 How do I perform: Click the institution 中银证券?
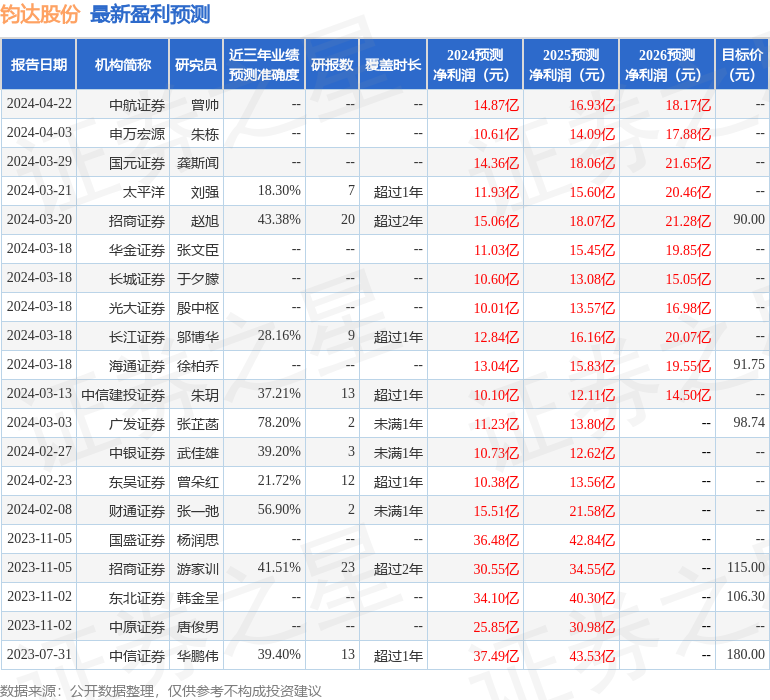(x=137, y=453)
